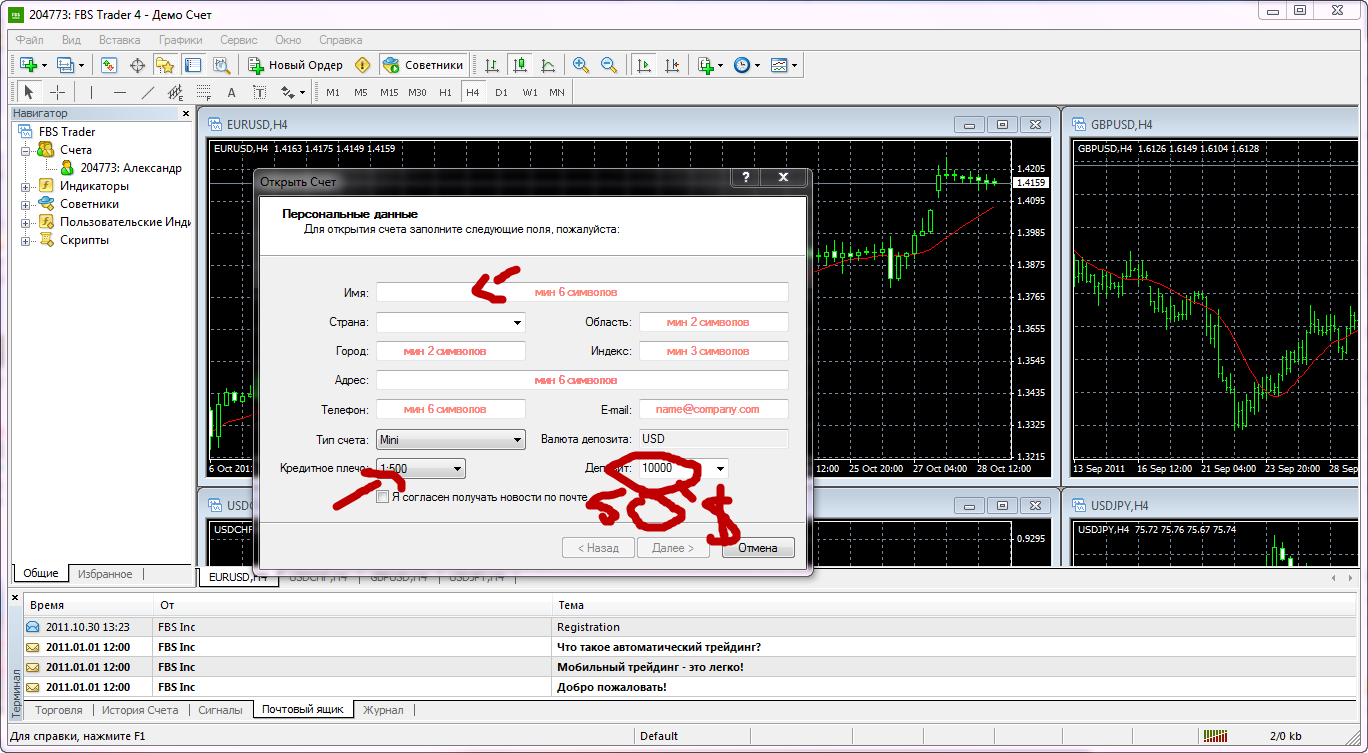
Task: Select the trendline drawing tool
Action: point(148,92)
